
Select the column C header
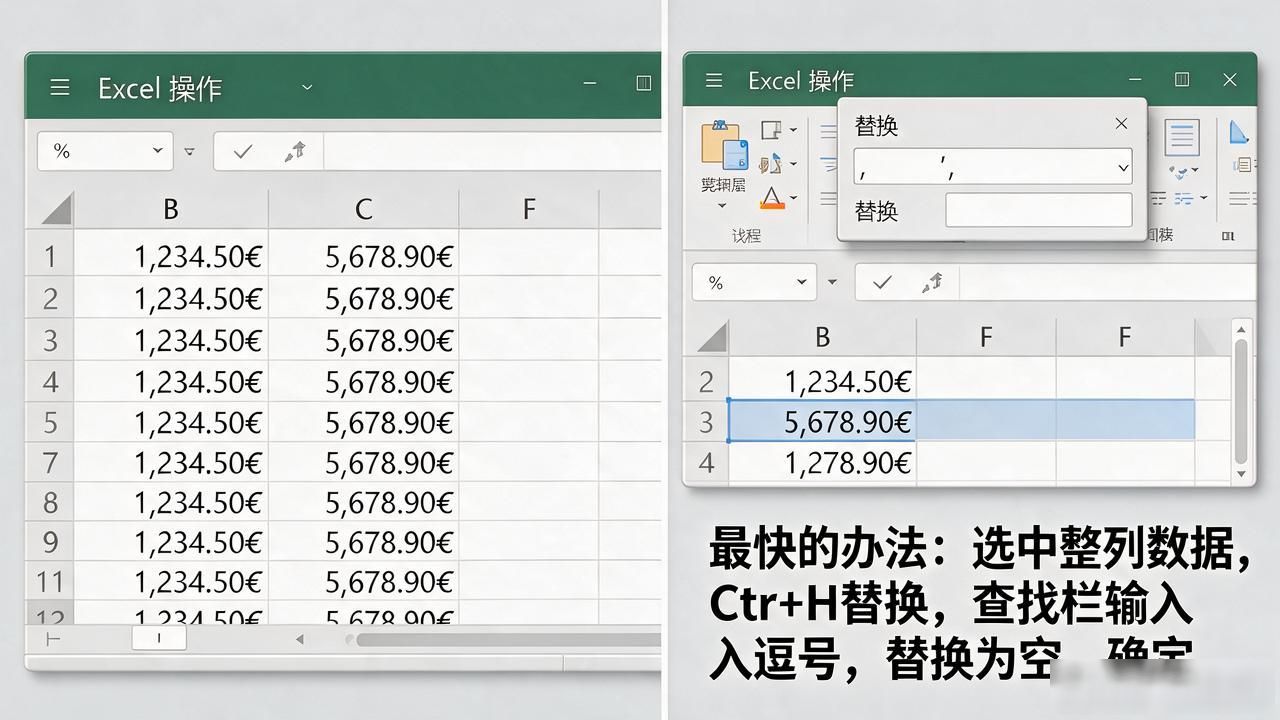coord(363,208)
